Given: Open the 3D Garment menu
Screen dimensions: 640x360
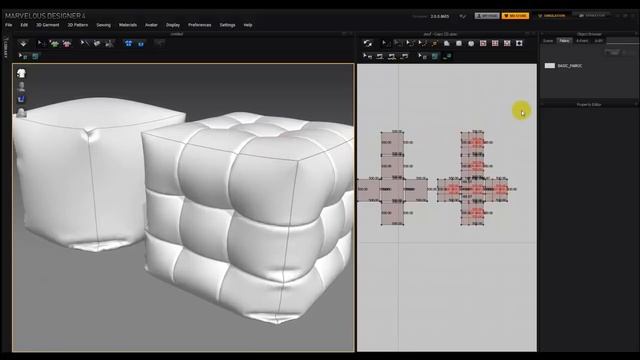Looking at the screenshot, I should coord(48,25).
